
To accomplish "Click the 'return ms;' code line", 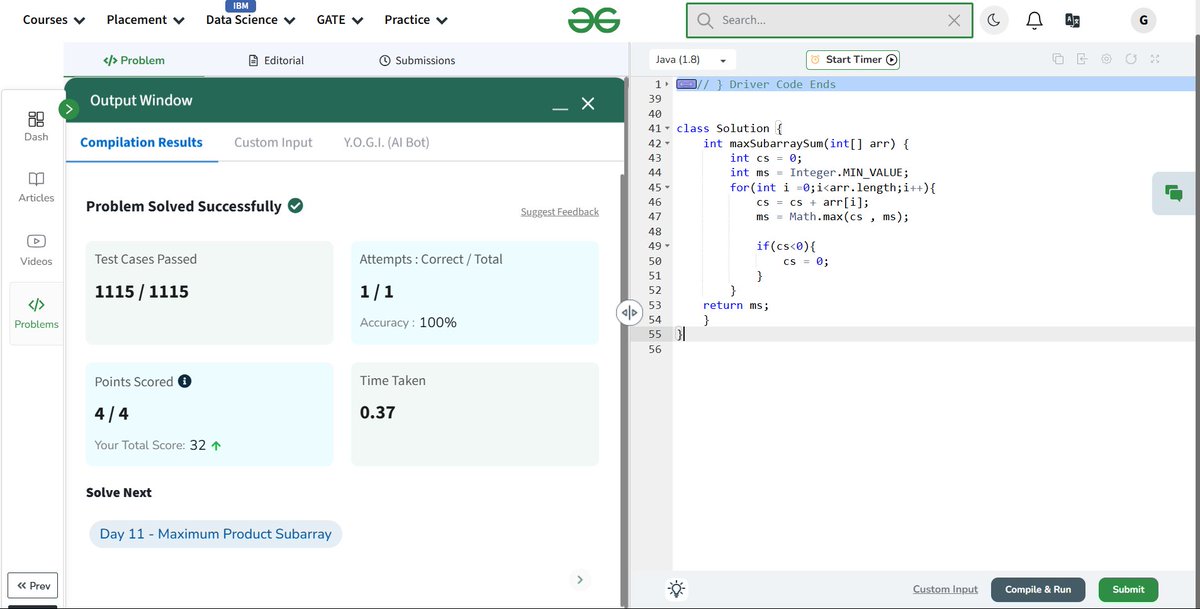I will point(736,305).
